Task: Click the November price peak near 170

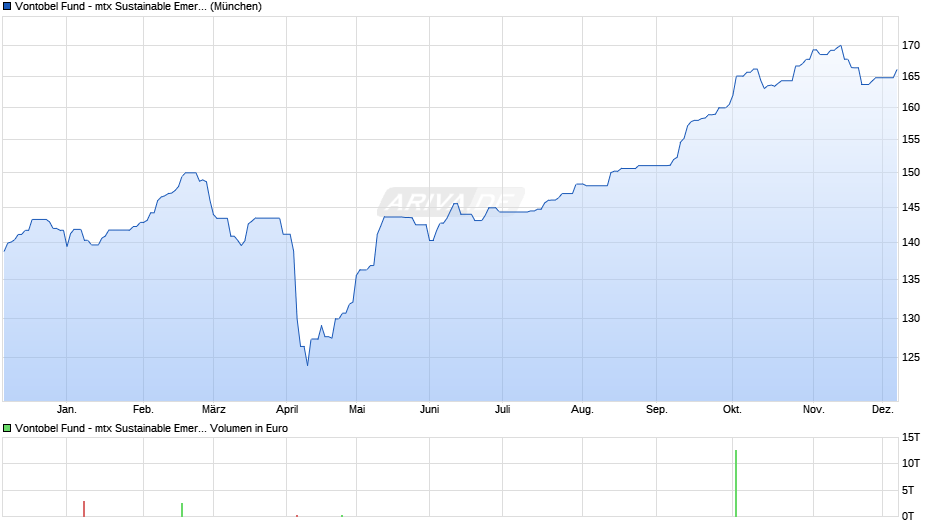Action: (840, 46)
